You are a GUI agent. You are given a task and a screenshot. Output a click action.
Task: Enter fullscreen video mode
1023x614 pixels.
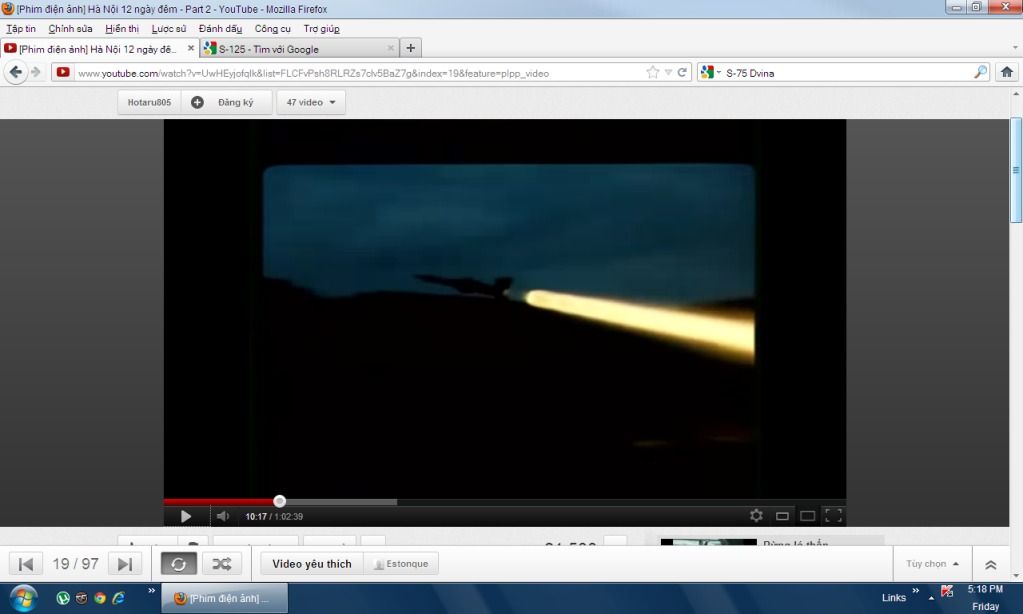click(x=833, y=515)
